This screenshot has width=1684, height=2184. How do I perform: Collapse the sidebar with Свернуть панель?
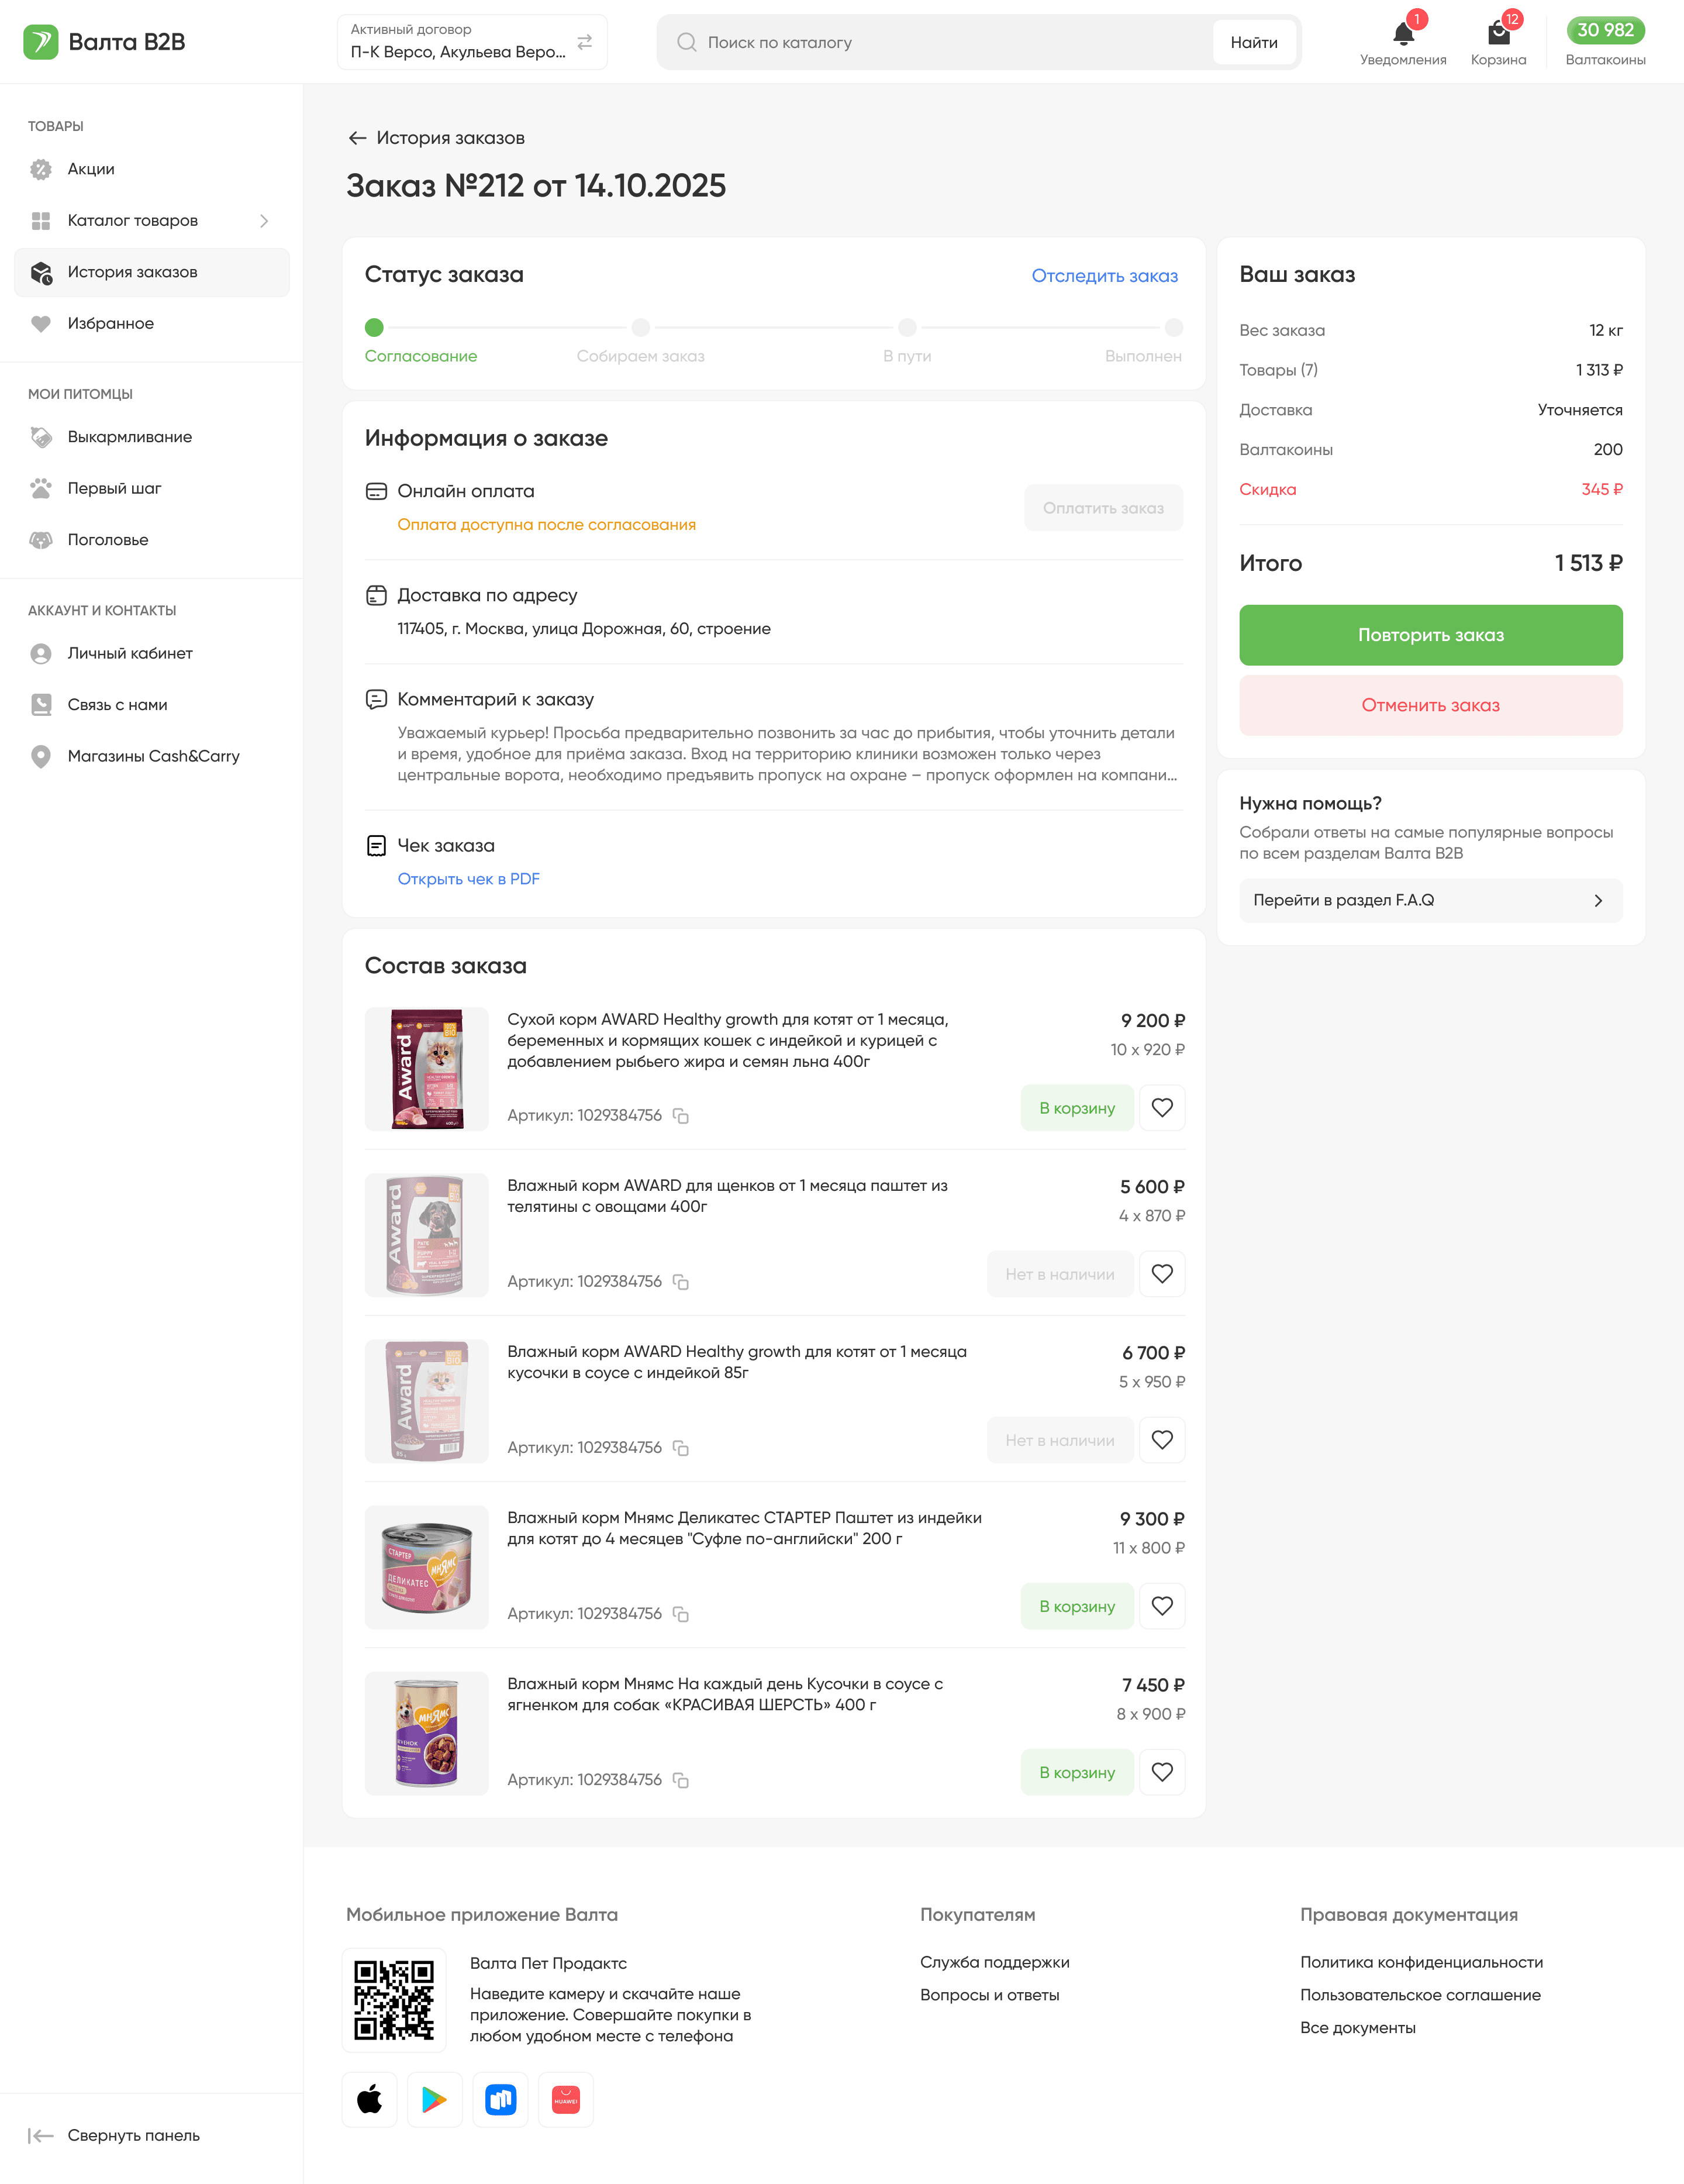(x=115, y=2135)
